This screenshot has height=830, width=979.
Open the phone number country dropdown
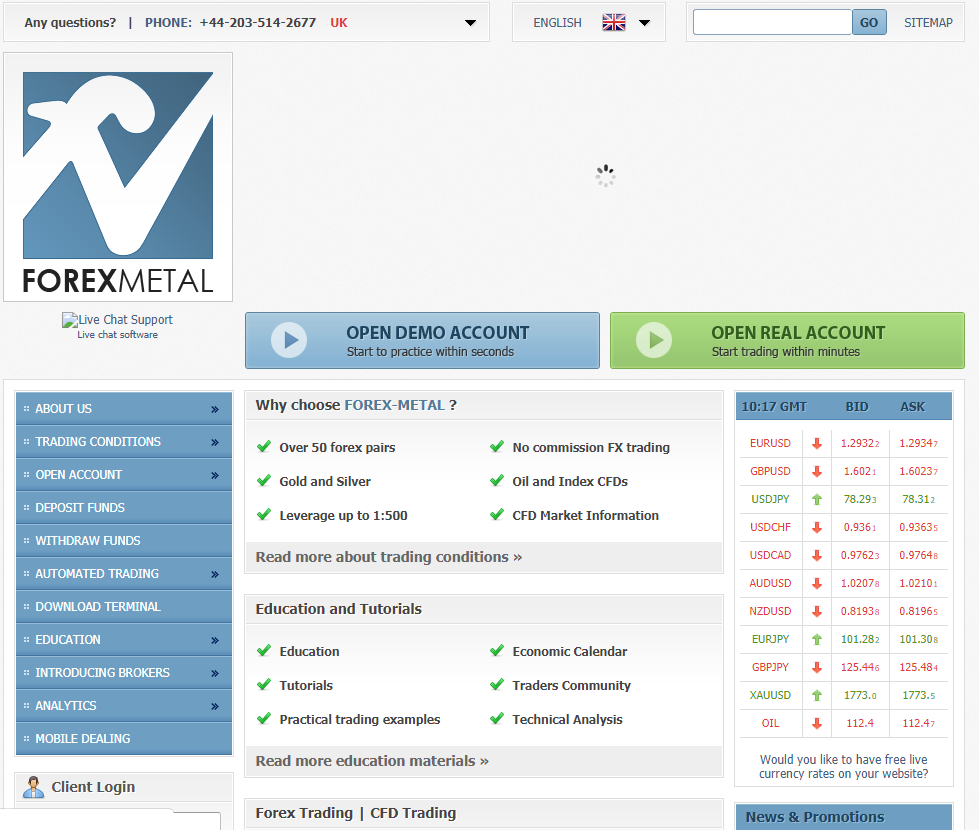pyautogui.click(x=470, y=23)
